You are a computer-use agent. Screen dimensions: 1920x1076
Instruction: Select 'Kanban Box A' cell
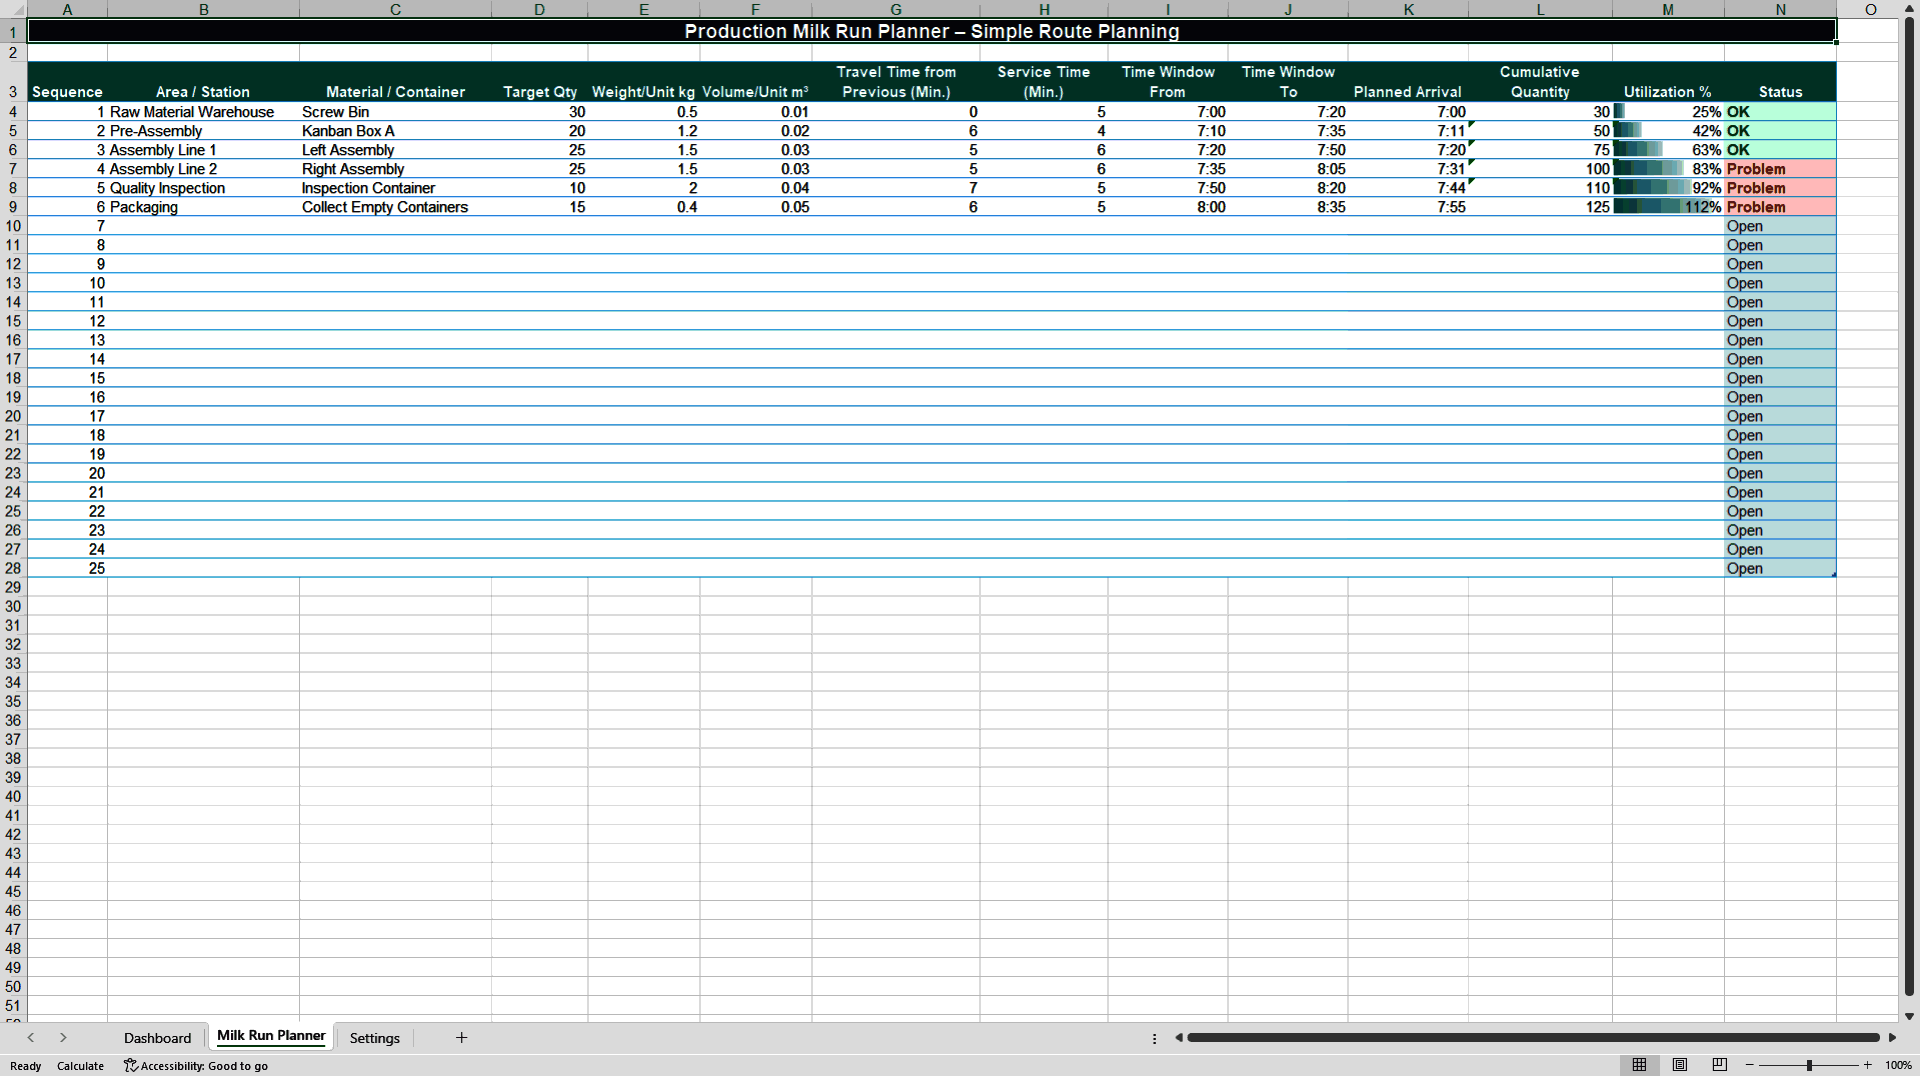click(x=395, y=131)
